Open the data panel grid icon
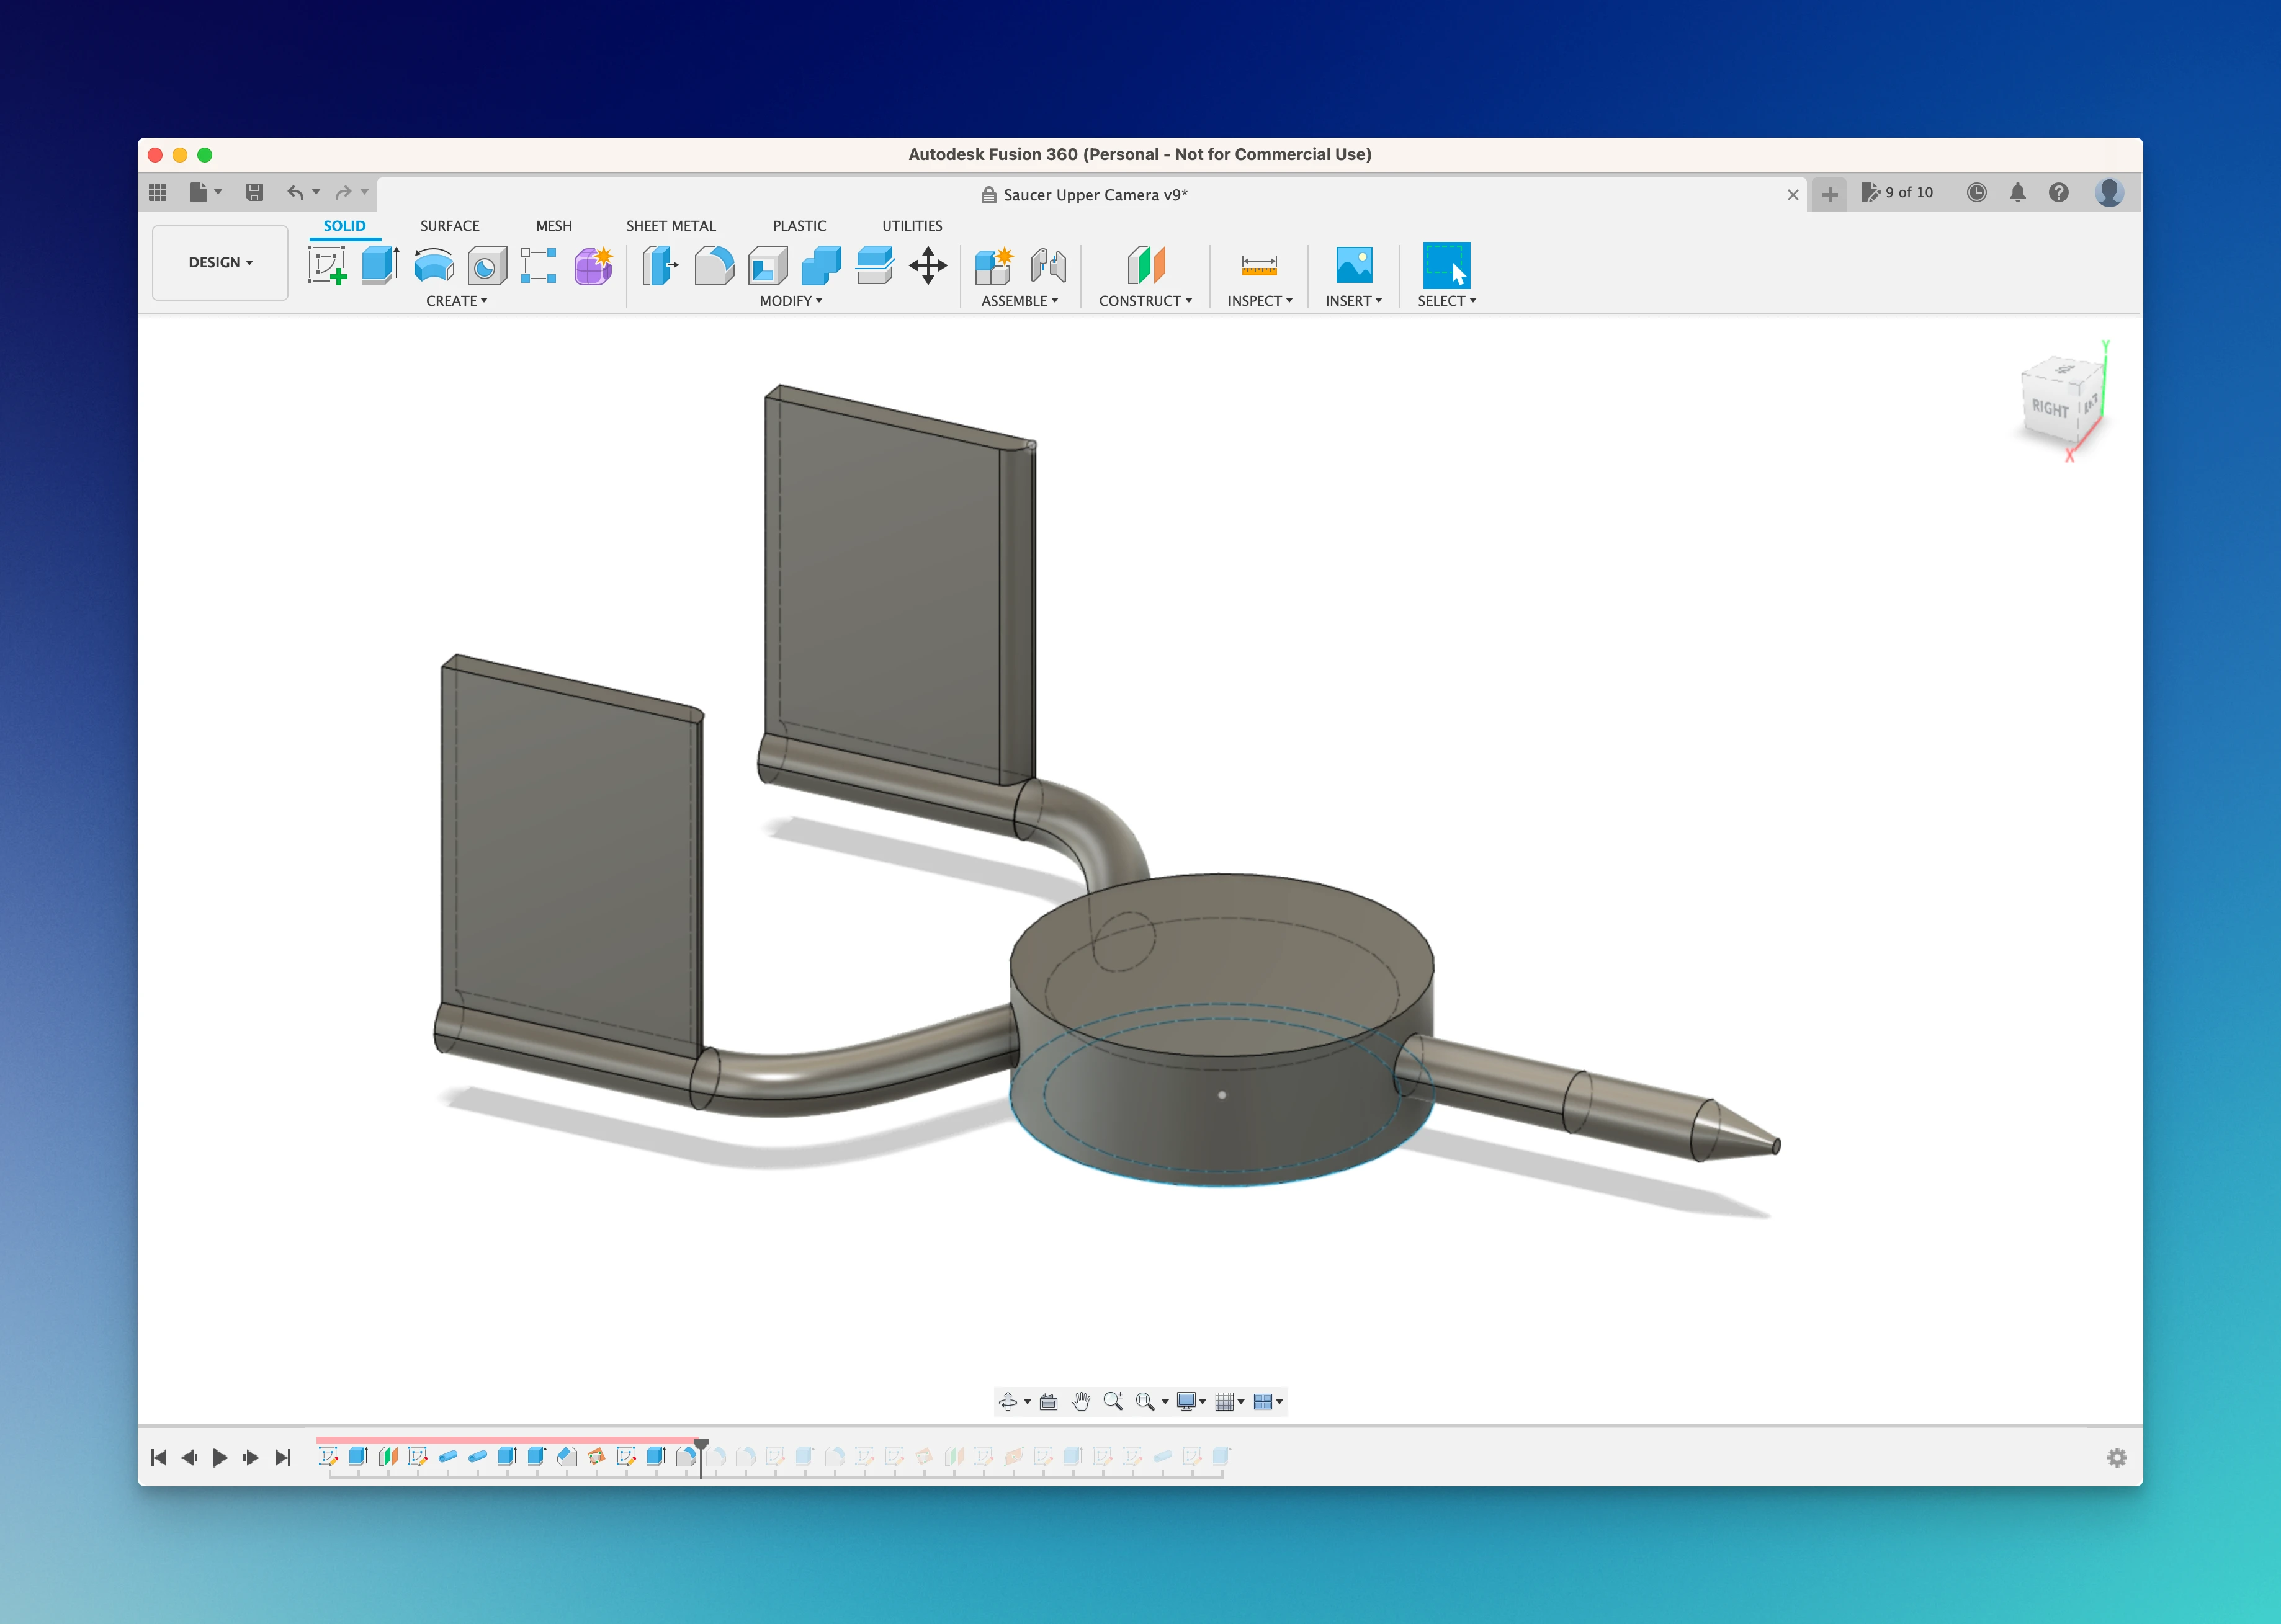The width and height of the screenshot is (2281, 1624). (158, 192)
